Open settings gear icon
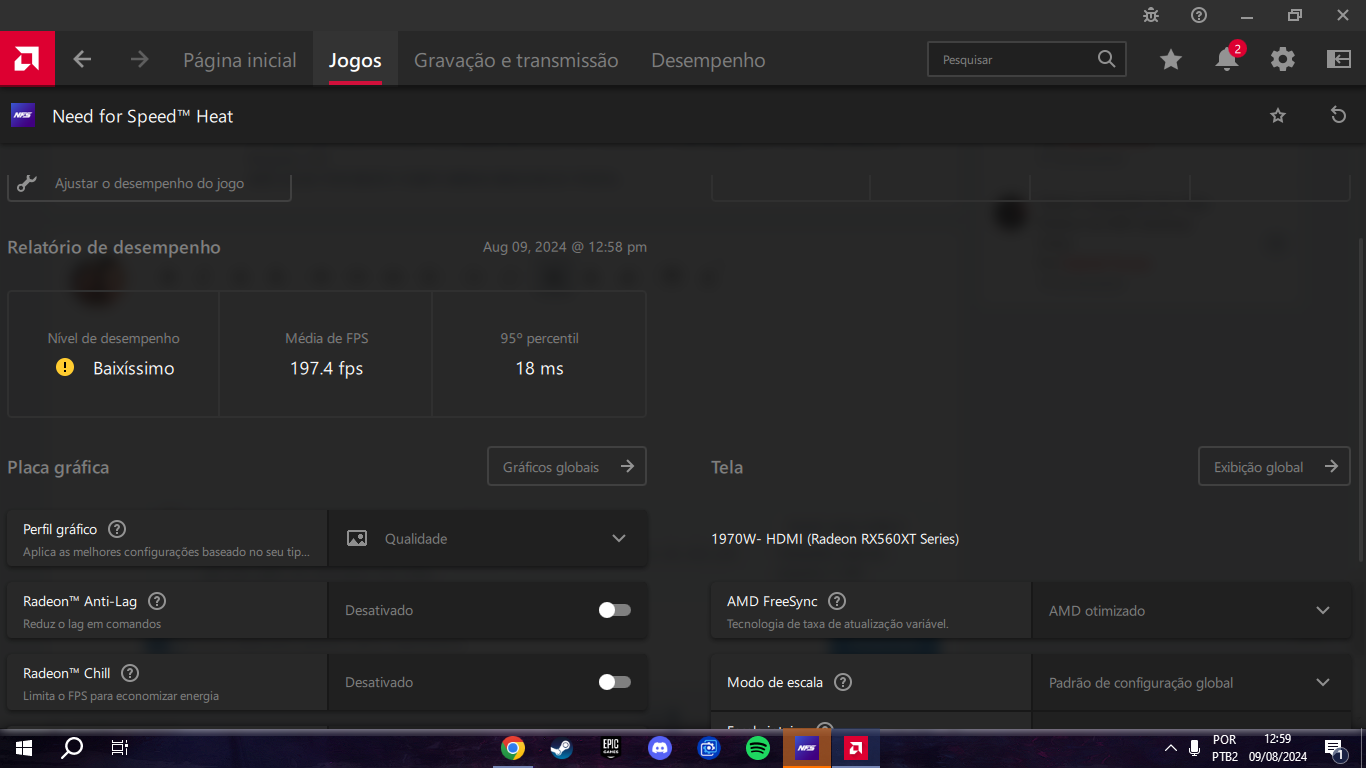The image size is (1366, 768). (1283, 59)
